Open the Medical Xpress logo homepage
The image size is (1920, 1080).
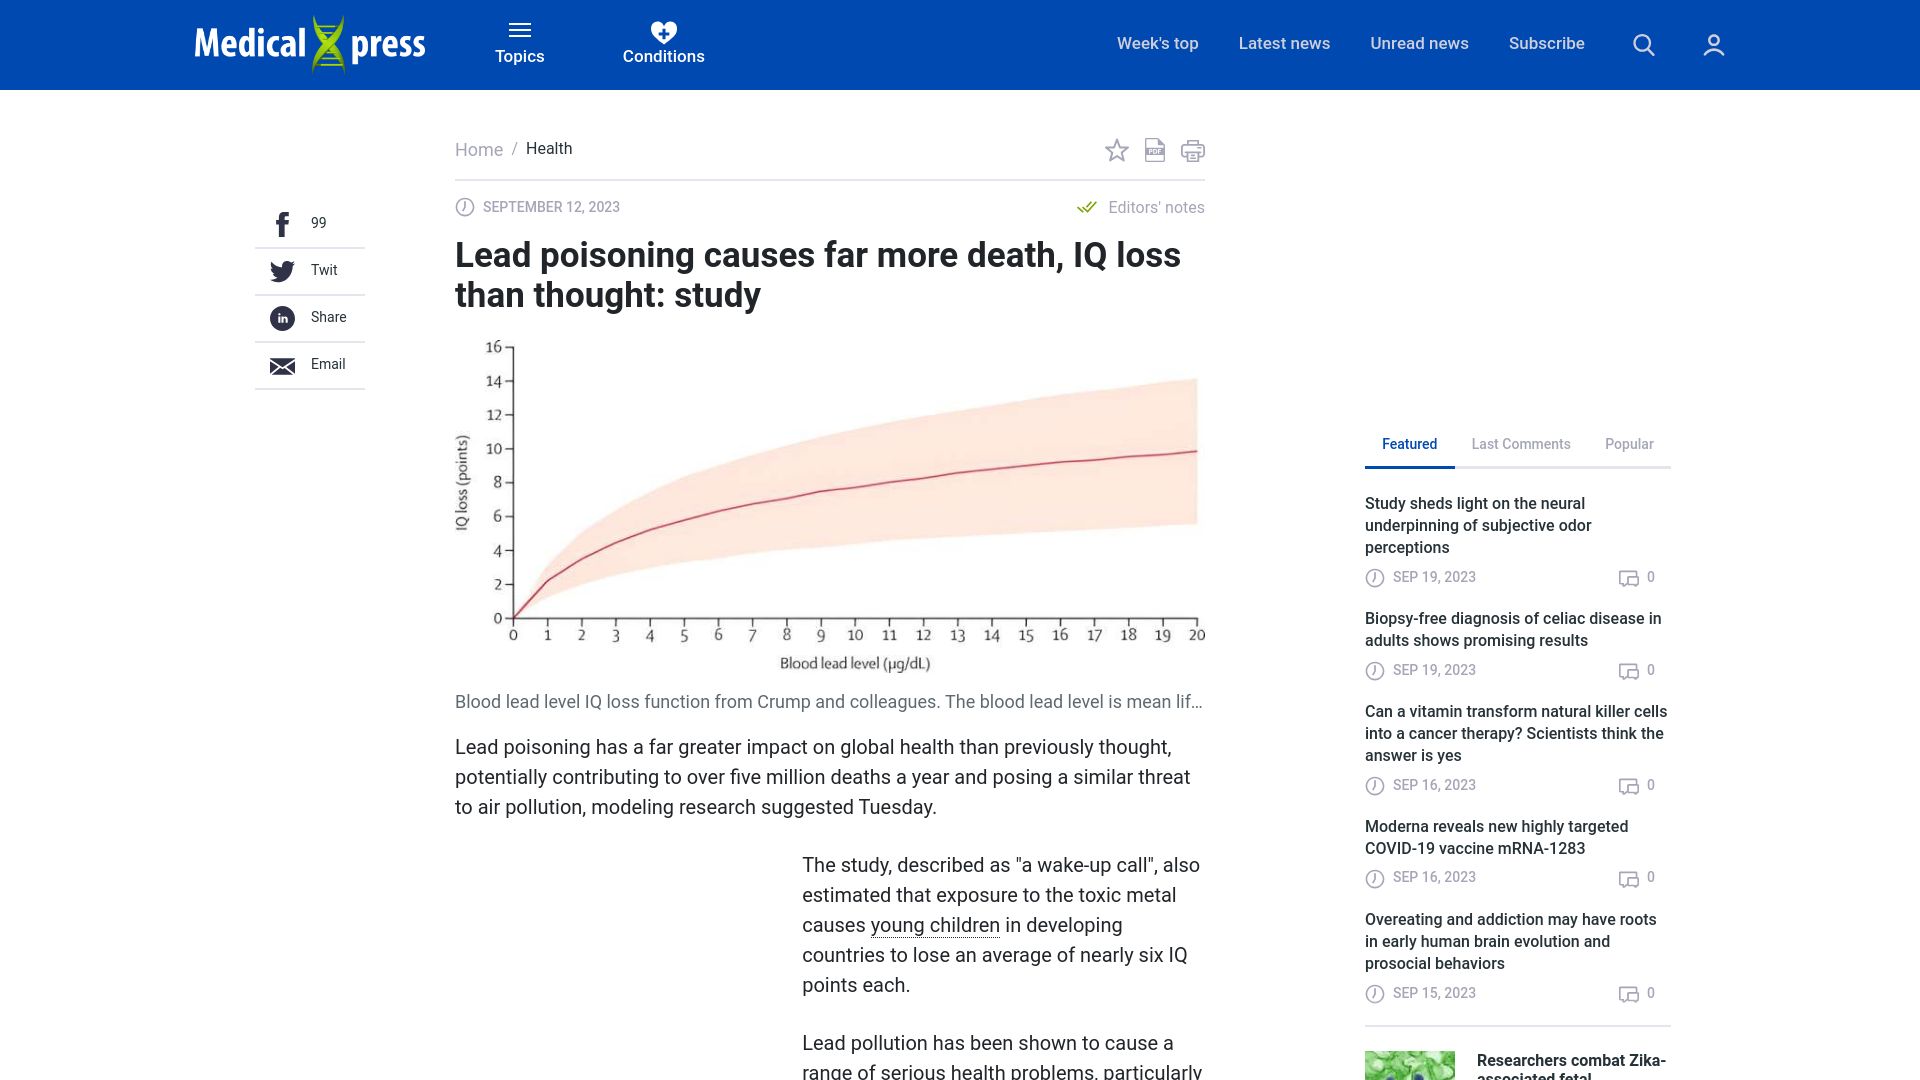point(310,45)
